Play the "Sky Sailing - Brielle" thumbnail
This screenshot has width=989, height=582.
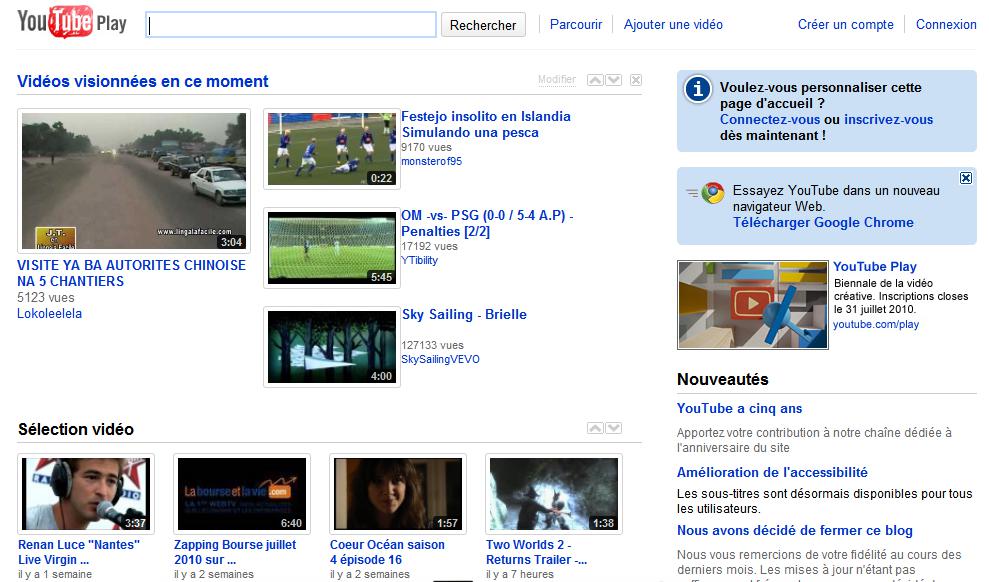[331, 346]
